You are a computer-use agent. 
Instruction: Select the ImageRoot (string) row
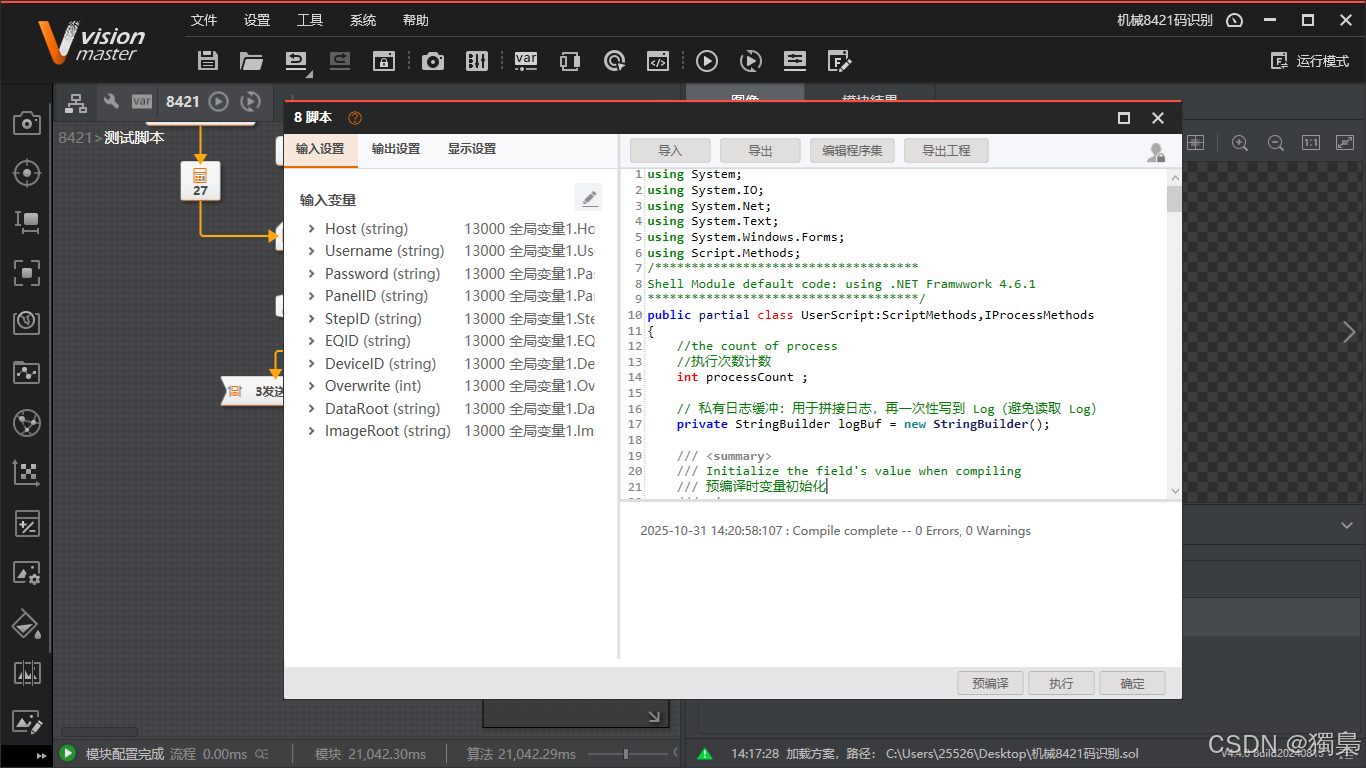pyautogui.click(x=450, y=431)
